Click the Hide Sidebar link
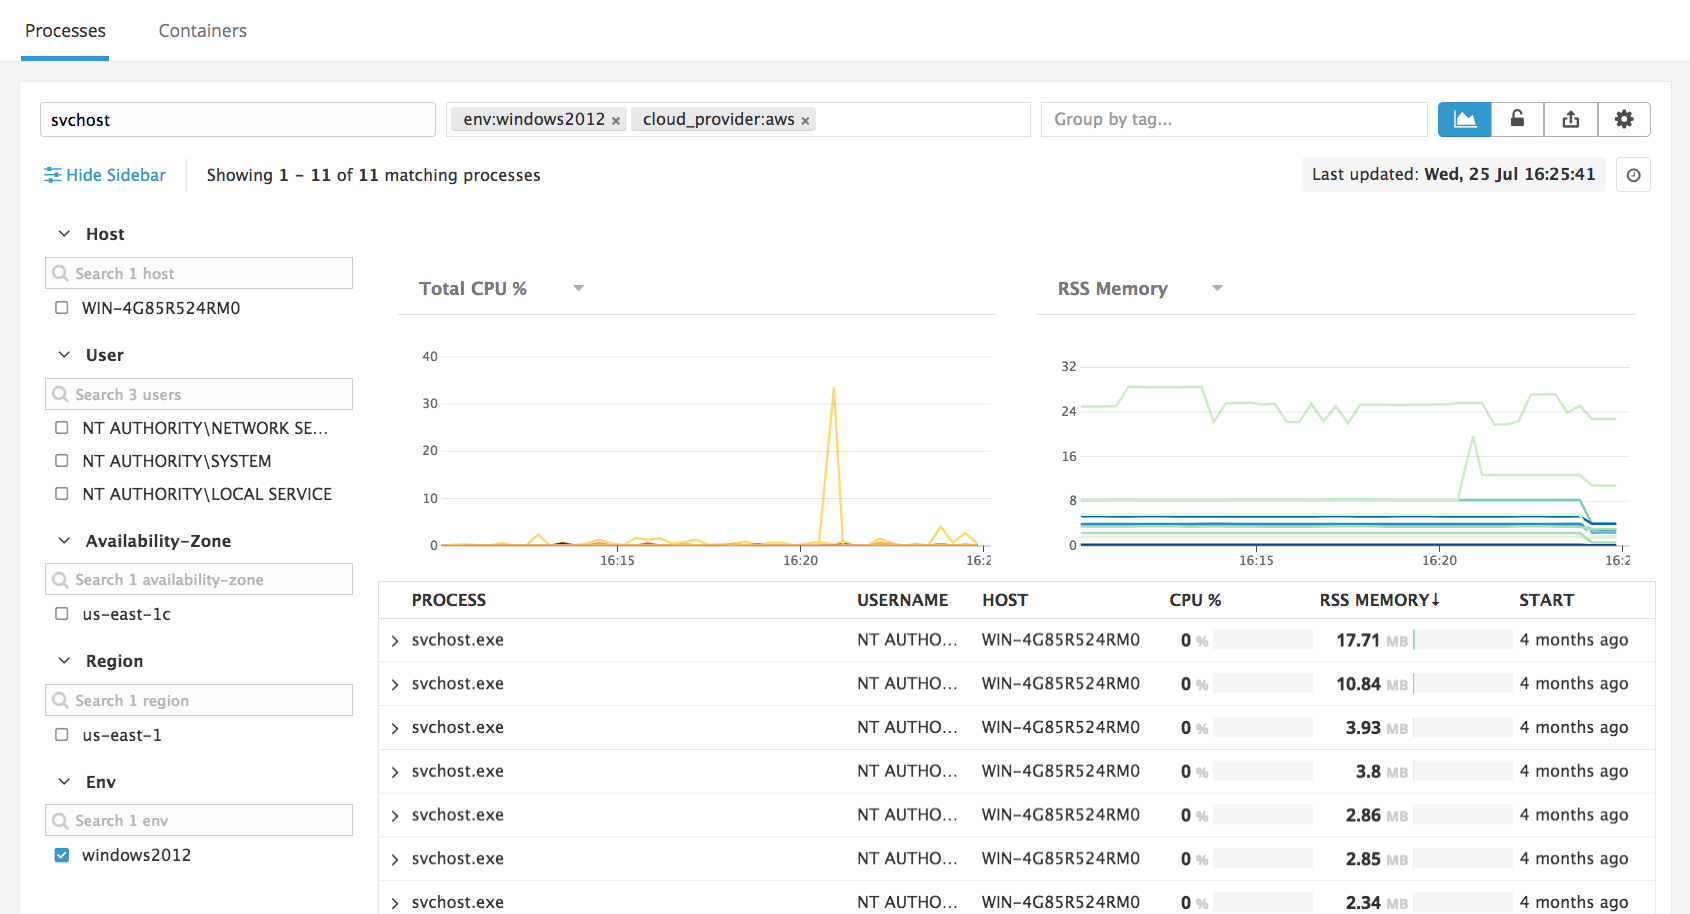The height and width of the screenshot is (914, 1690). pos(115,174)
